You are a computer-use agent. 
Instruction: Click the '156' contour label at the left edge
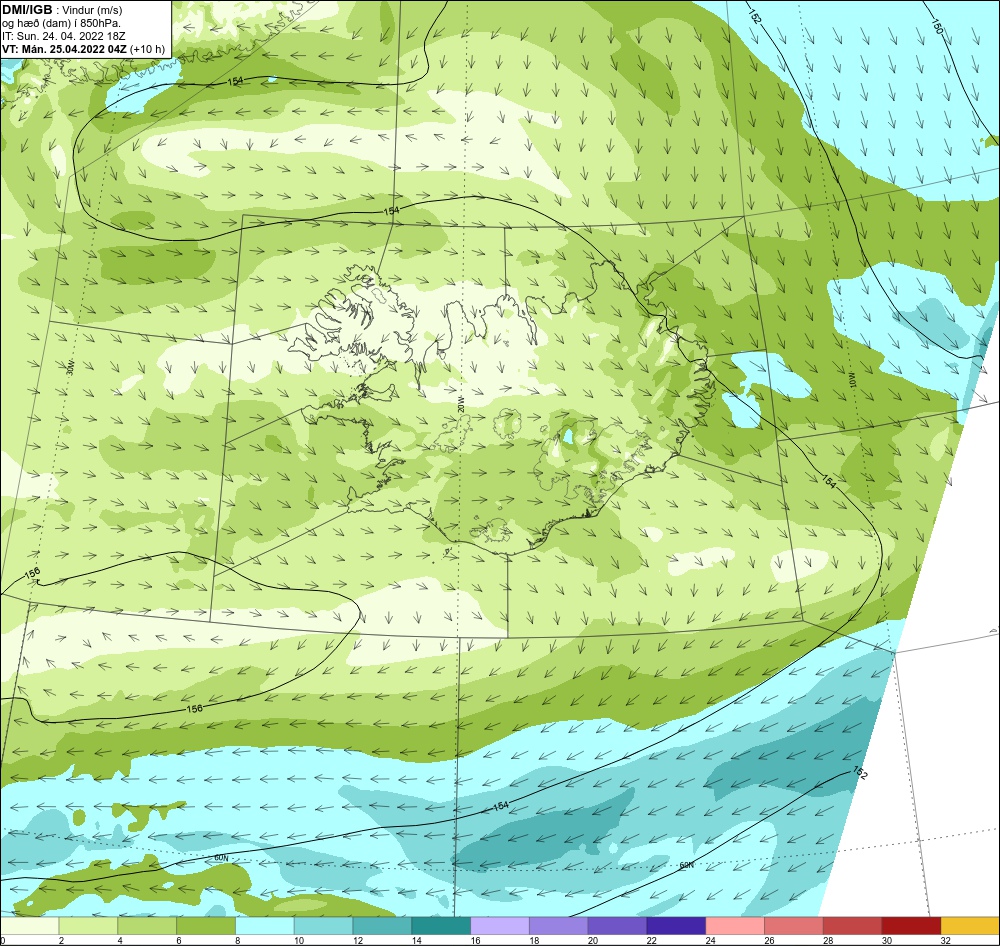(x=32, y=573)
